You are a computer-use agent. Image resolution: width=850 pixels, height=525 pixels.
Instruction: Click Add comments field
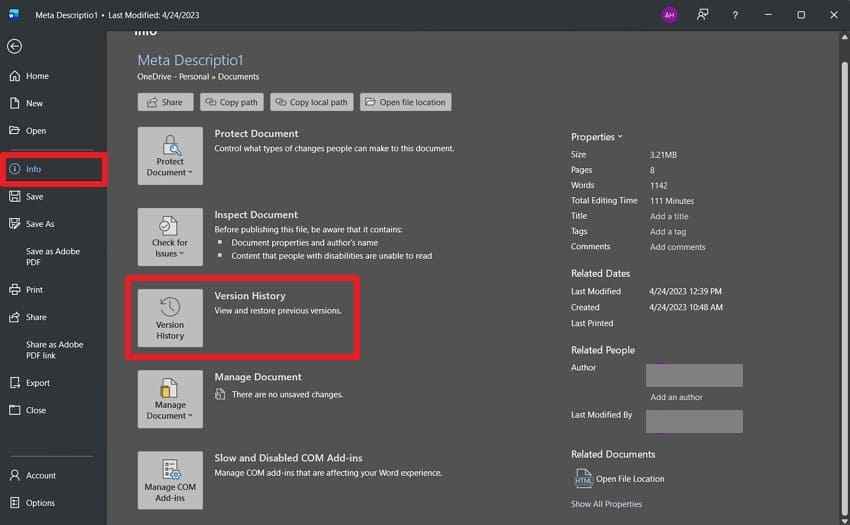(x=678, y=247)
